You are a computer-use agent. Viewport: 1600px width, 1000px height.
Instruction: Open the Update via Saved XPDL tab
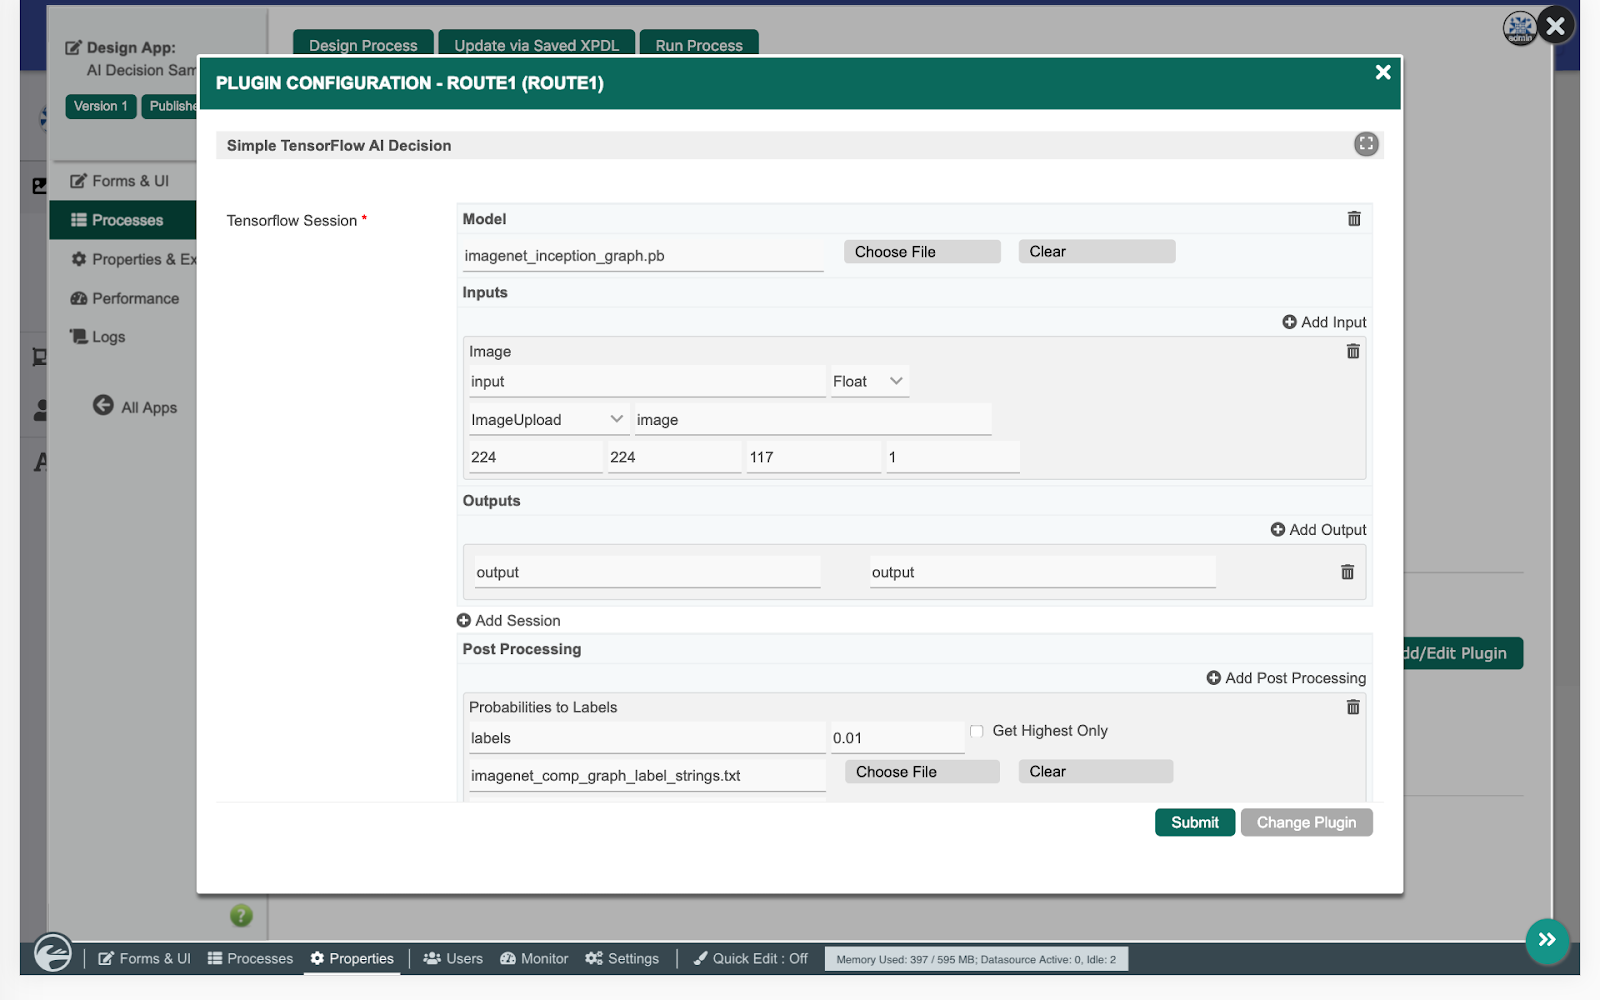pyautogui.click(x=537, y=44)
